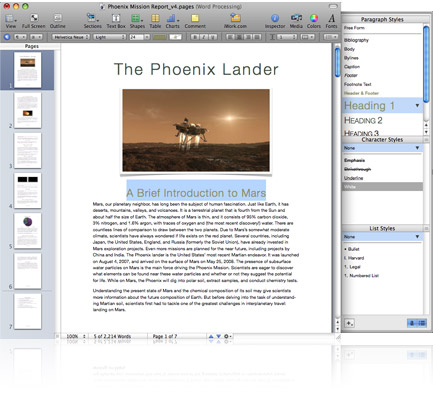
Task: Select page 5 thumbnail
Action: coord(28,231)
